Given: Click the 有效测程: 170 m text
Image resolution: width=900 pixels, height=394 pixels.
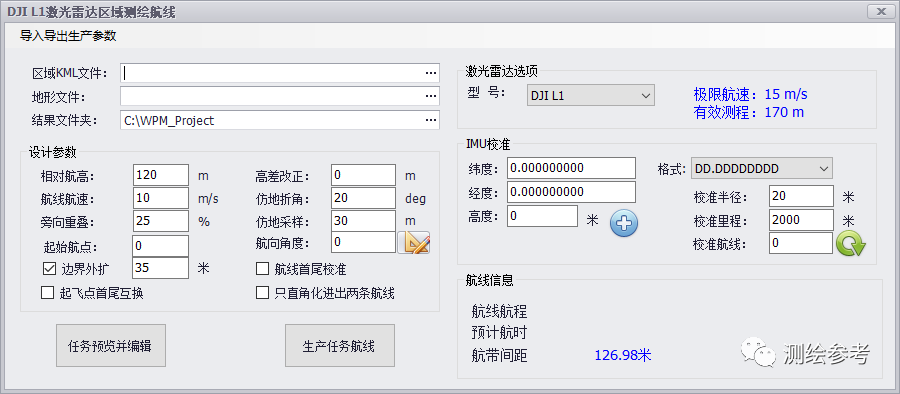Looking at the screenshot, I should coord(748,112).
